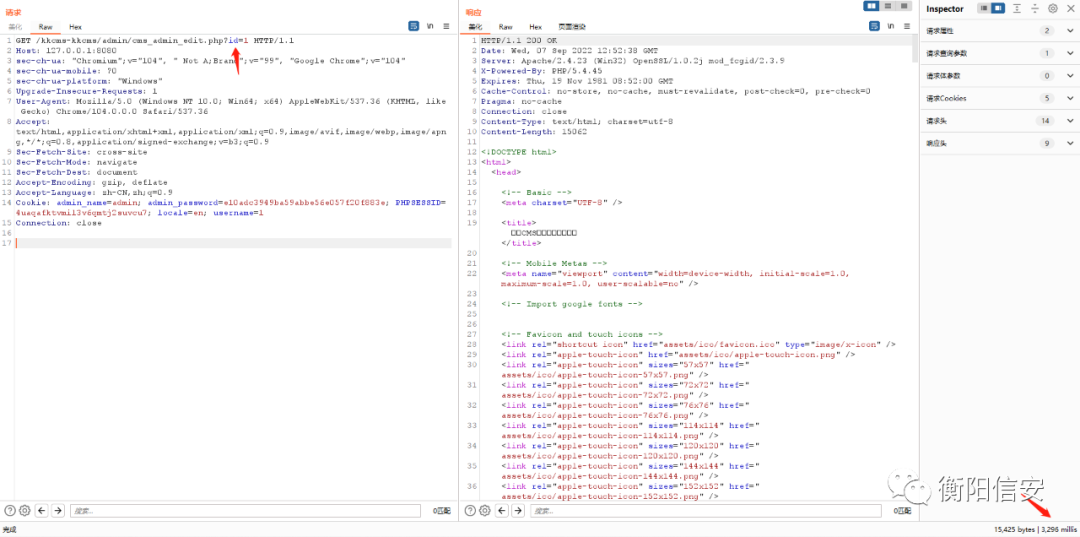Click the GET request line text
Viewport: 1080px width, 537px height.
155,41
